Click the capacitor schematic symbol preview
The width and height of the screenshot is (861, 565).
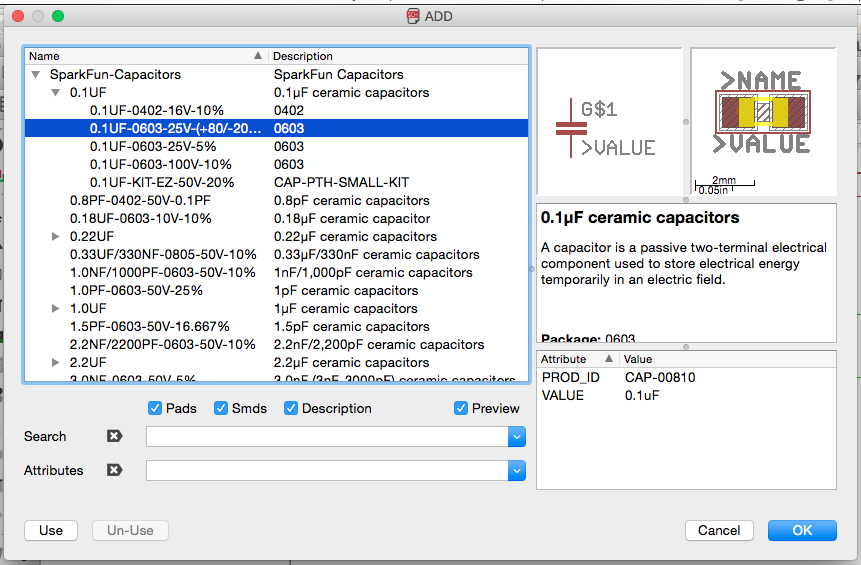coord(610,121)
